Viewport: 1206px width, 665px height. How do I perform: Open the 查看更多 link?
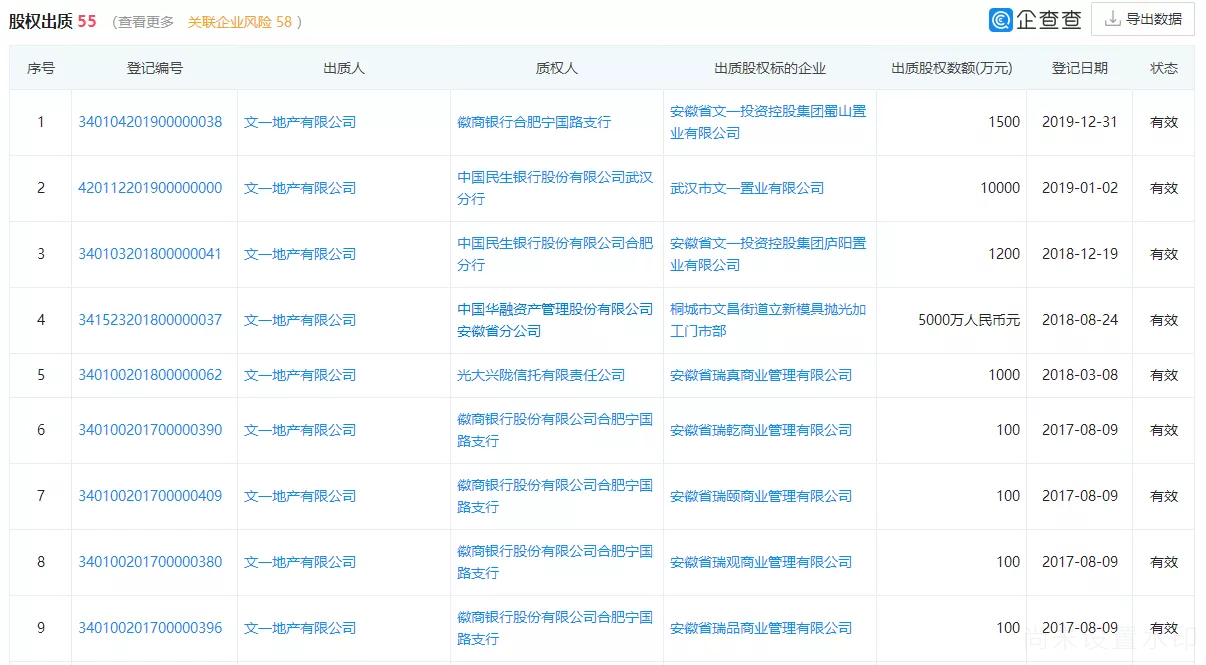click(145, 21)
